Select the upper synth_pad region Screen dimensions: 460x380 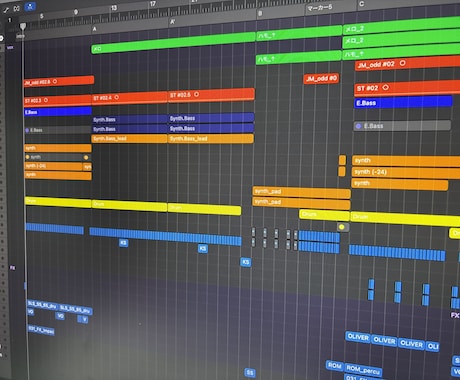[x=302, y=192]
